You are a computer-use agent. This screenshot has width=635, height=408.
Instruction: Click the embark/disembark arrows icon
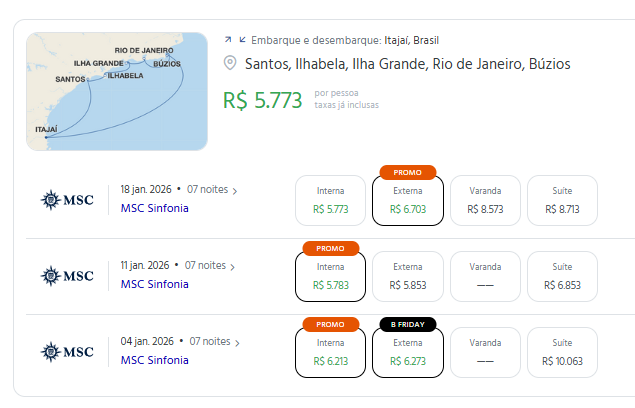tap(234, 40)
